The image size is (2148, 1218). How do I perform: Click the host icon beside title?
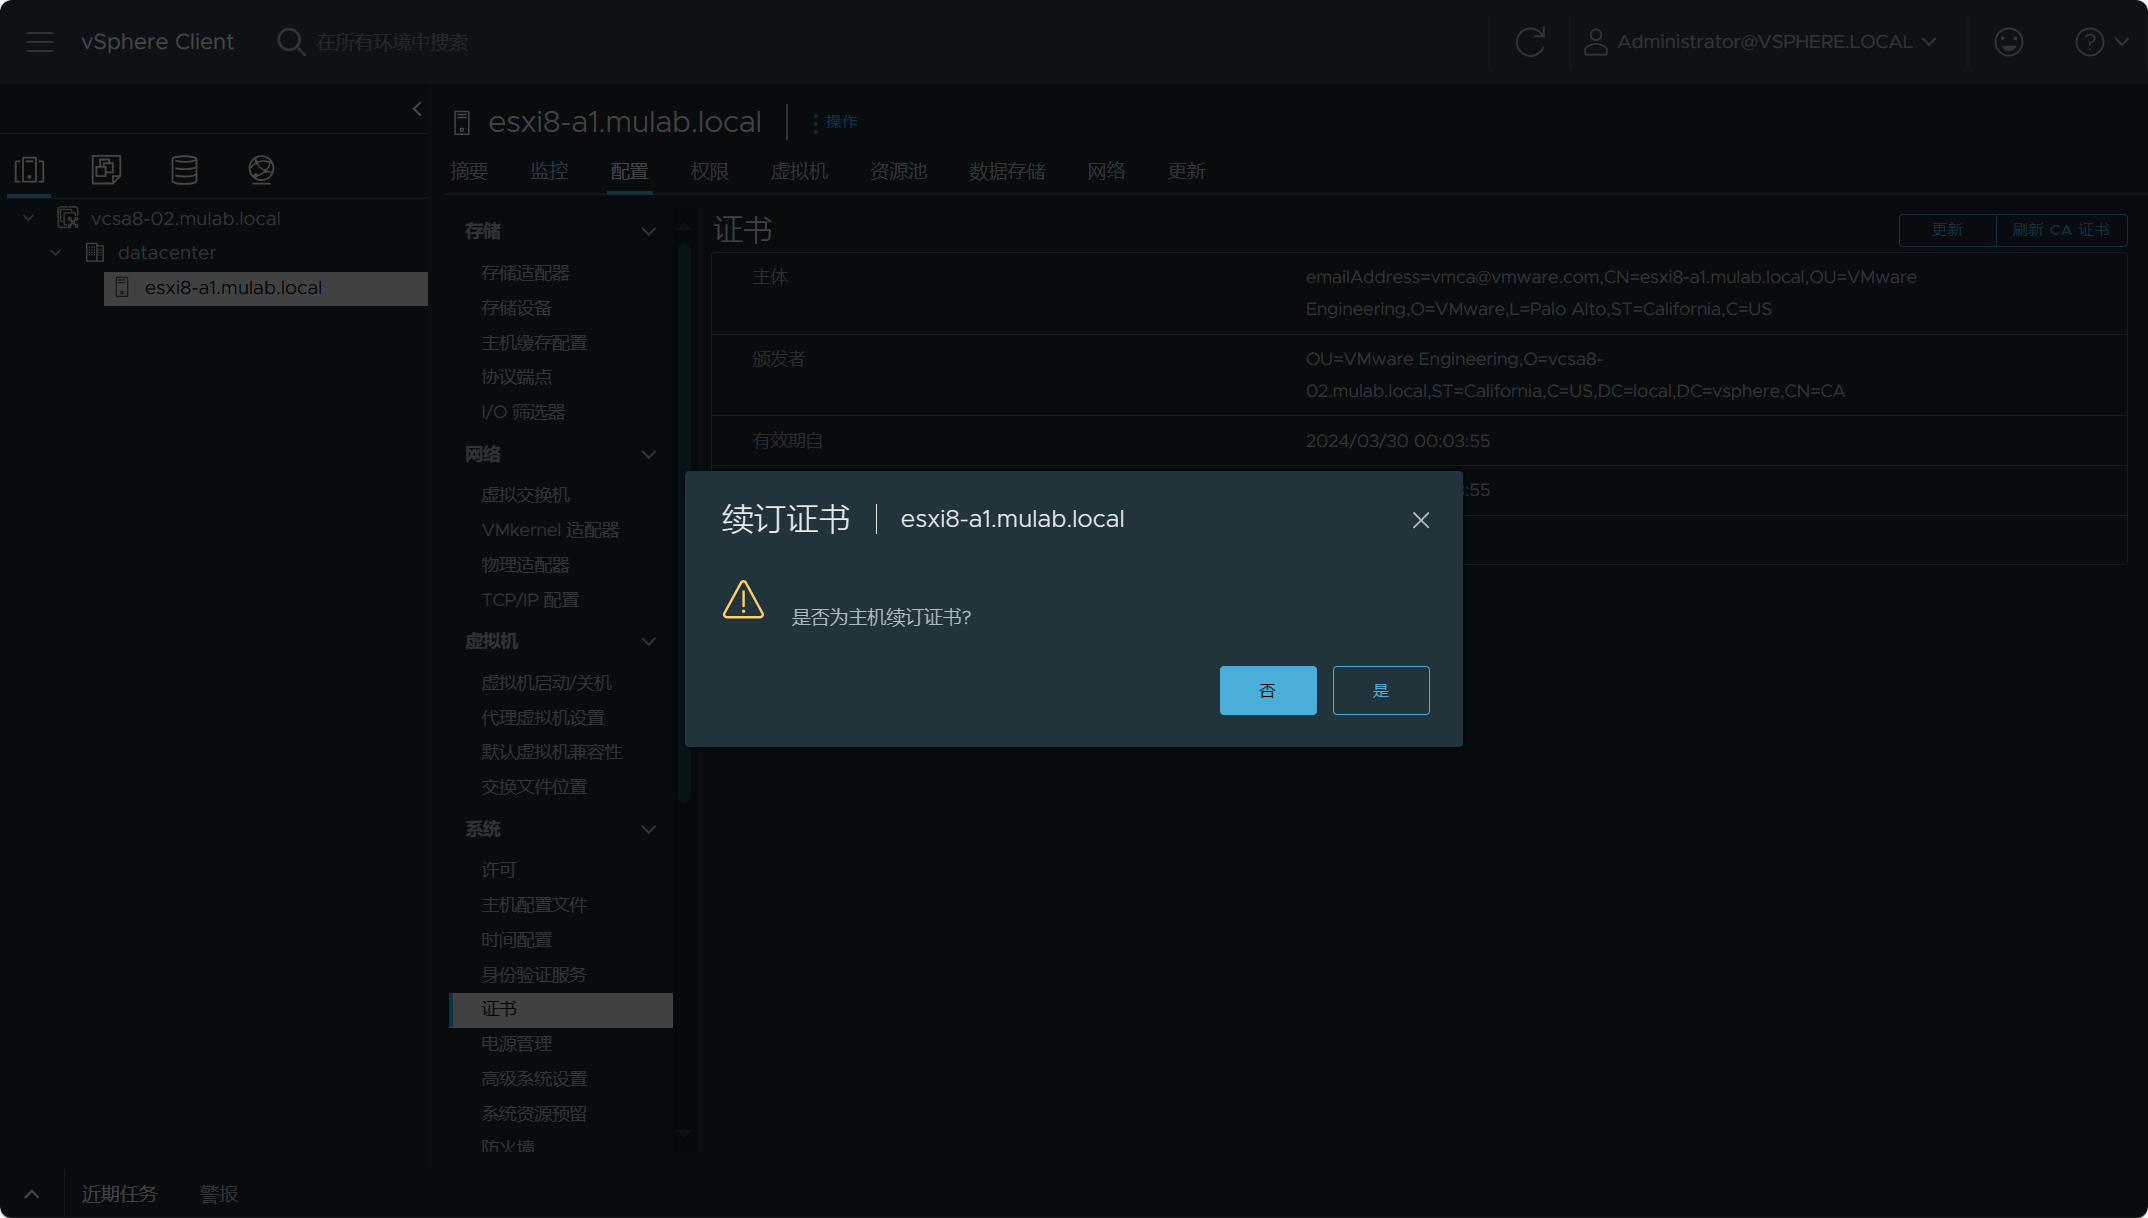(x=462, y=123)
